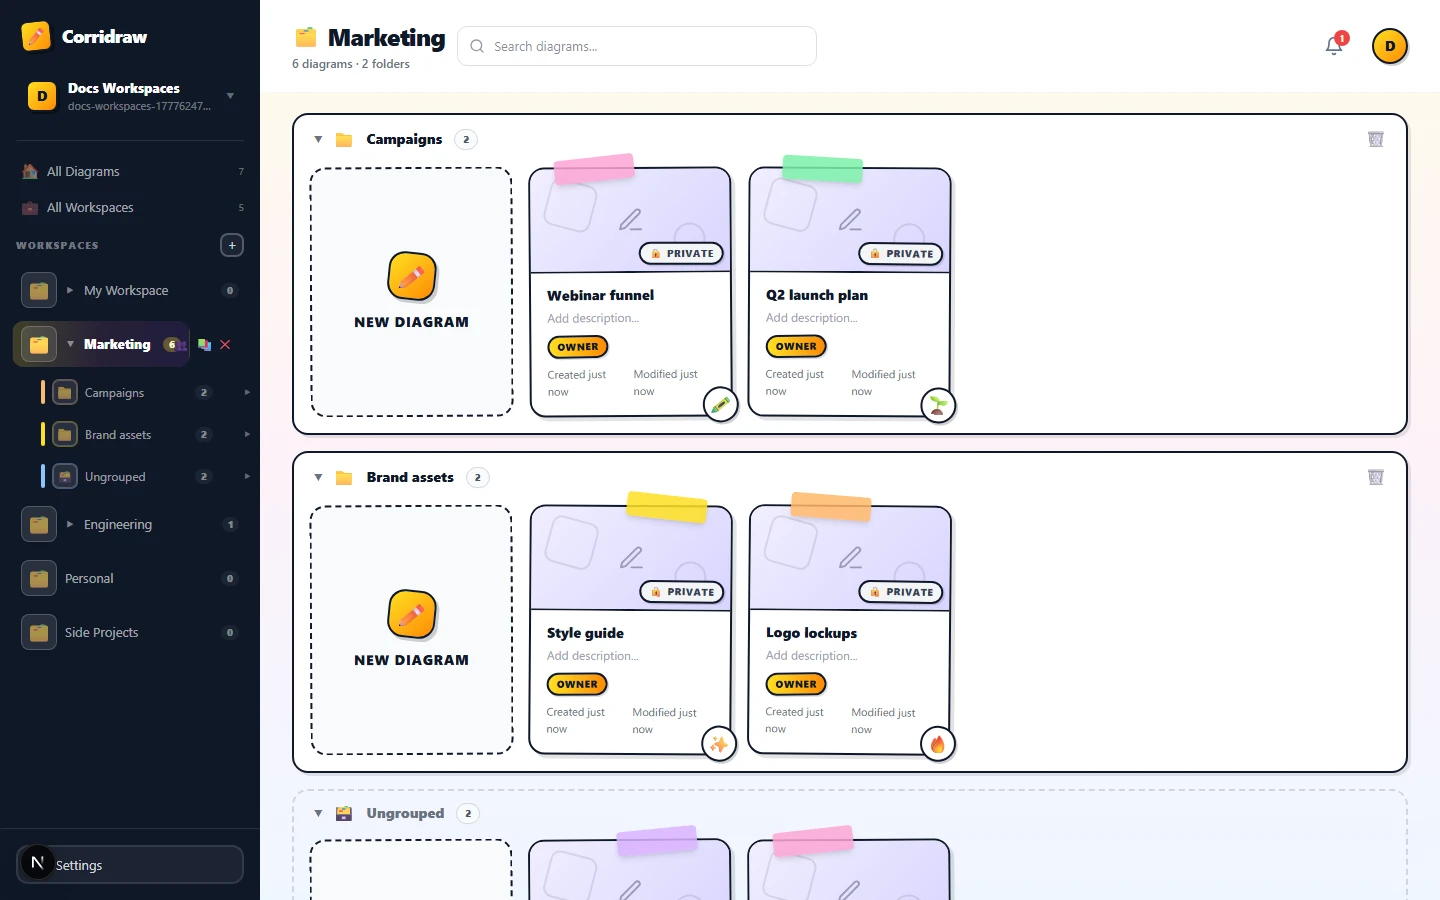Delete the Brand assets folder trash icon
Image resolution: width=1440 pixels, height=900 pixels.
[1376, 477]
